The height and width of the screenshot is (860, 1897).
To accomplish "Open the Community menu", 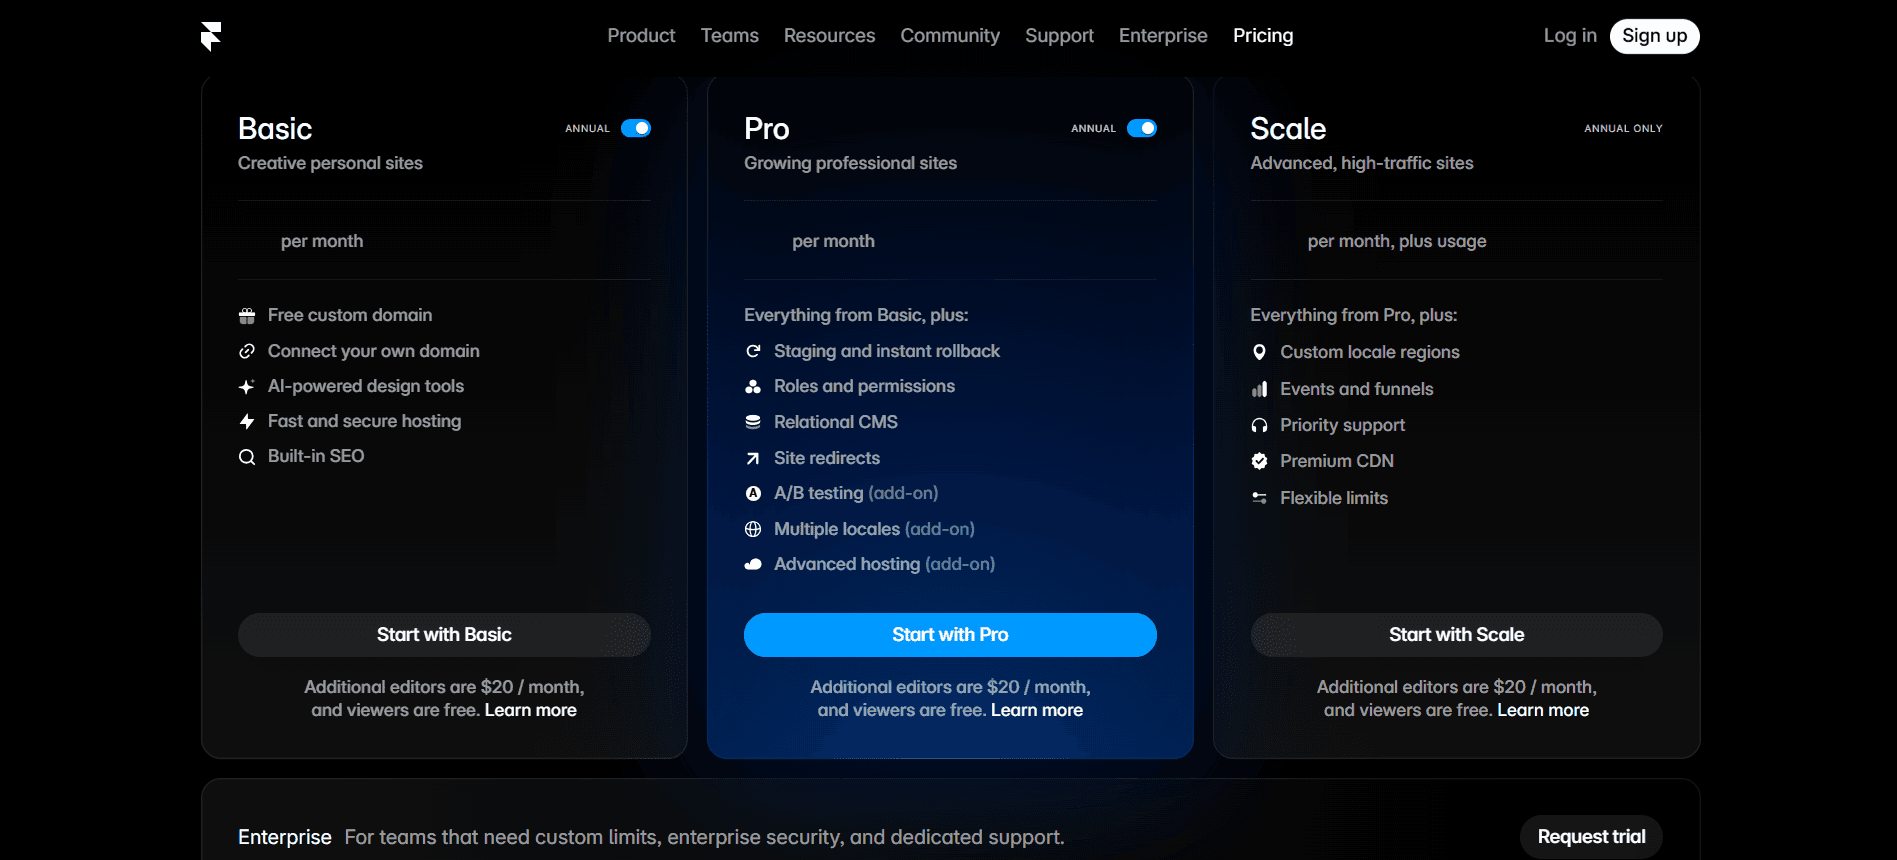I will 950,36.
